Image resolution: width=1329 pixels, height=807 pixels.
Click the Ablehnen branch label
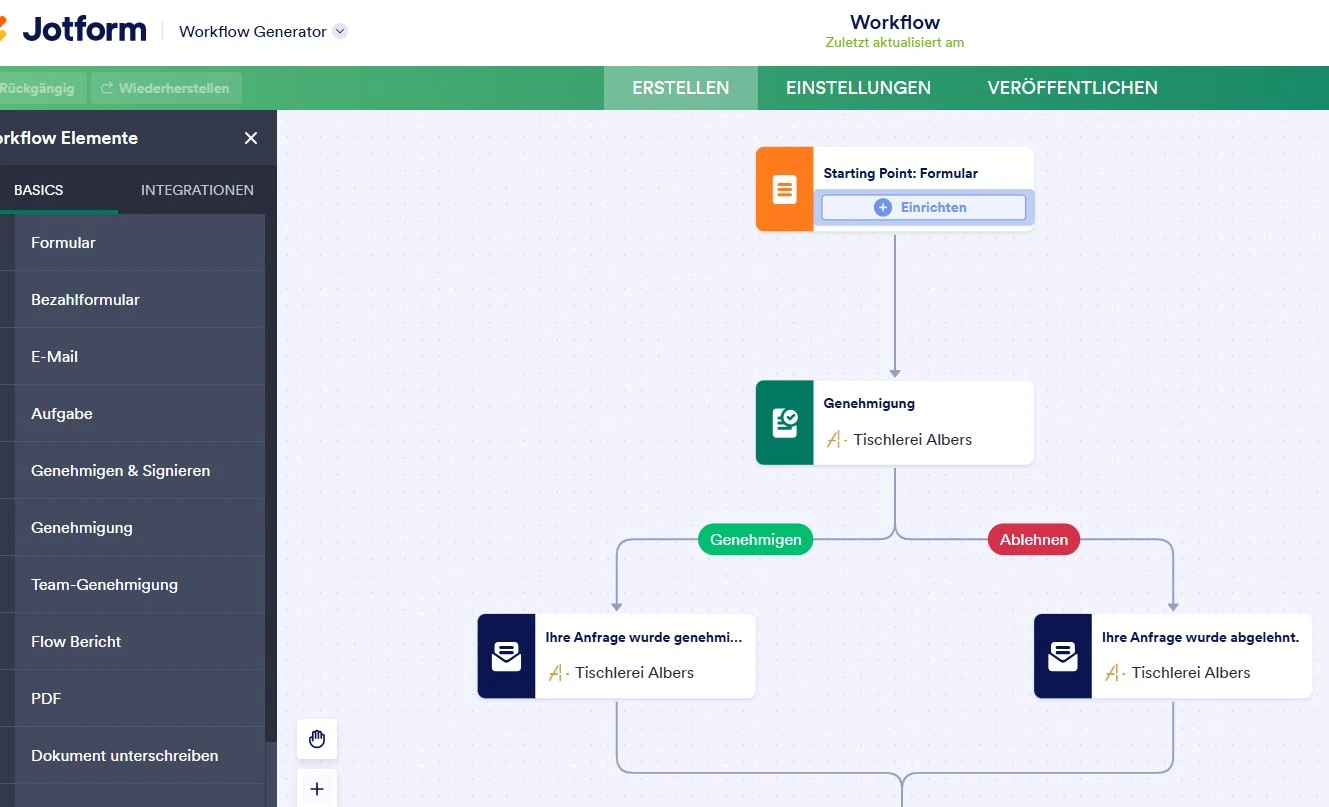(1034, 539)
